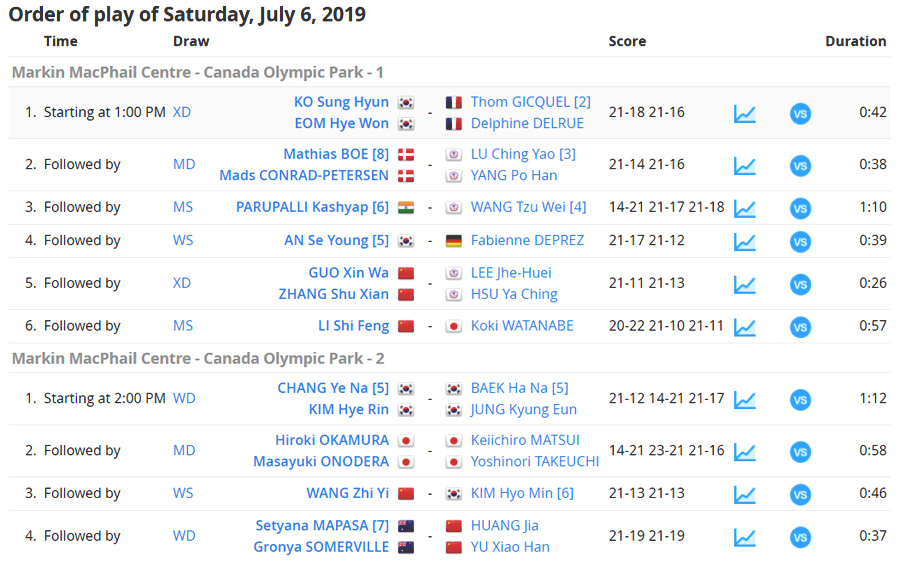The height and width of the screenshot is (562, 900).
Task: Open Thom GICQUEL's player page
Action: [530, 102]
